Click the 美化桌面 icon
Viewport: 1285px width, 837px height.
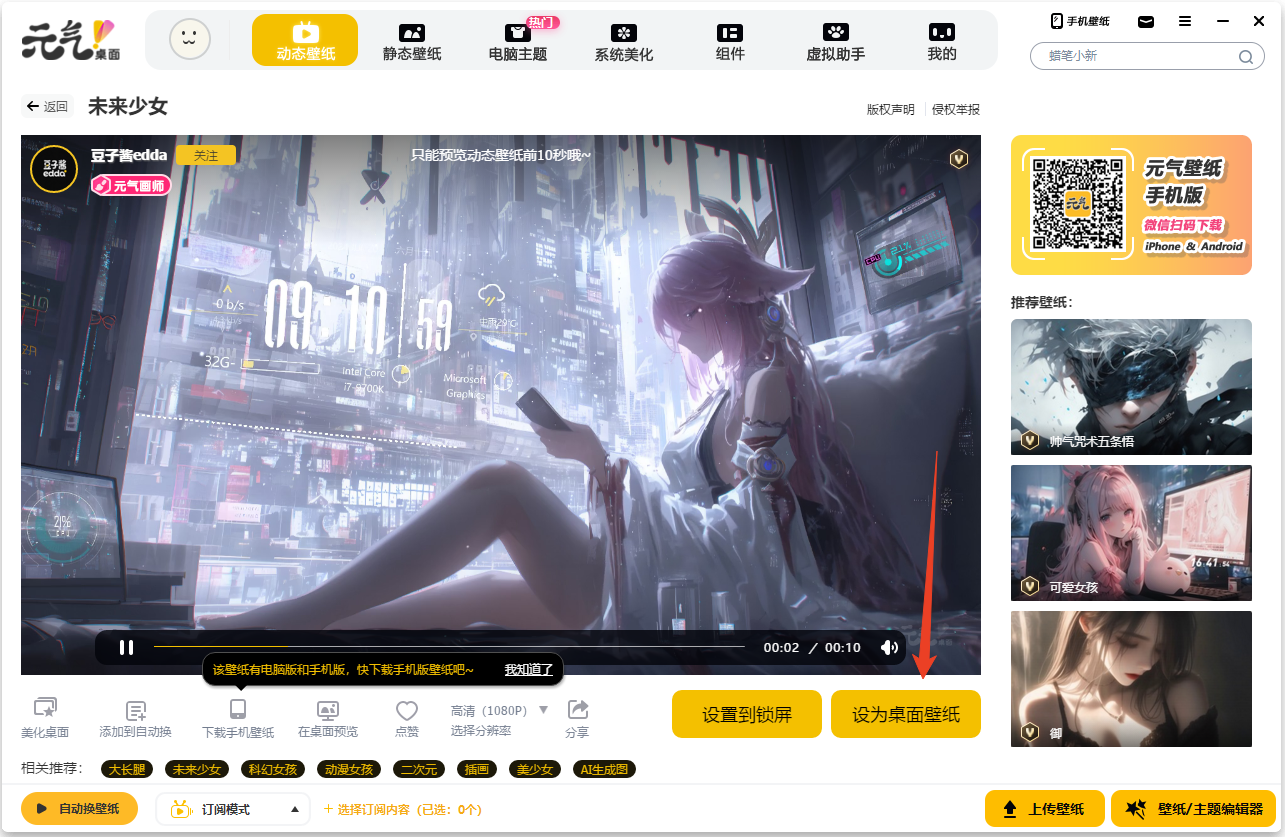coord(45,709)
